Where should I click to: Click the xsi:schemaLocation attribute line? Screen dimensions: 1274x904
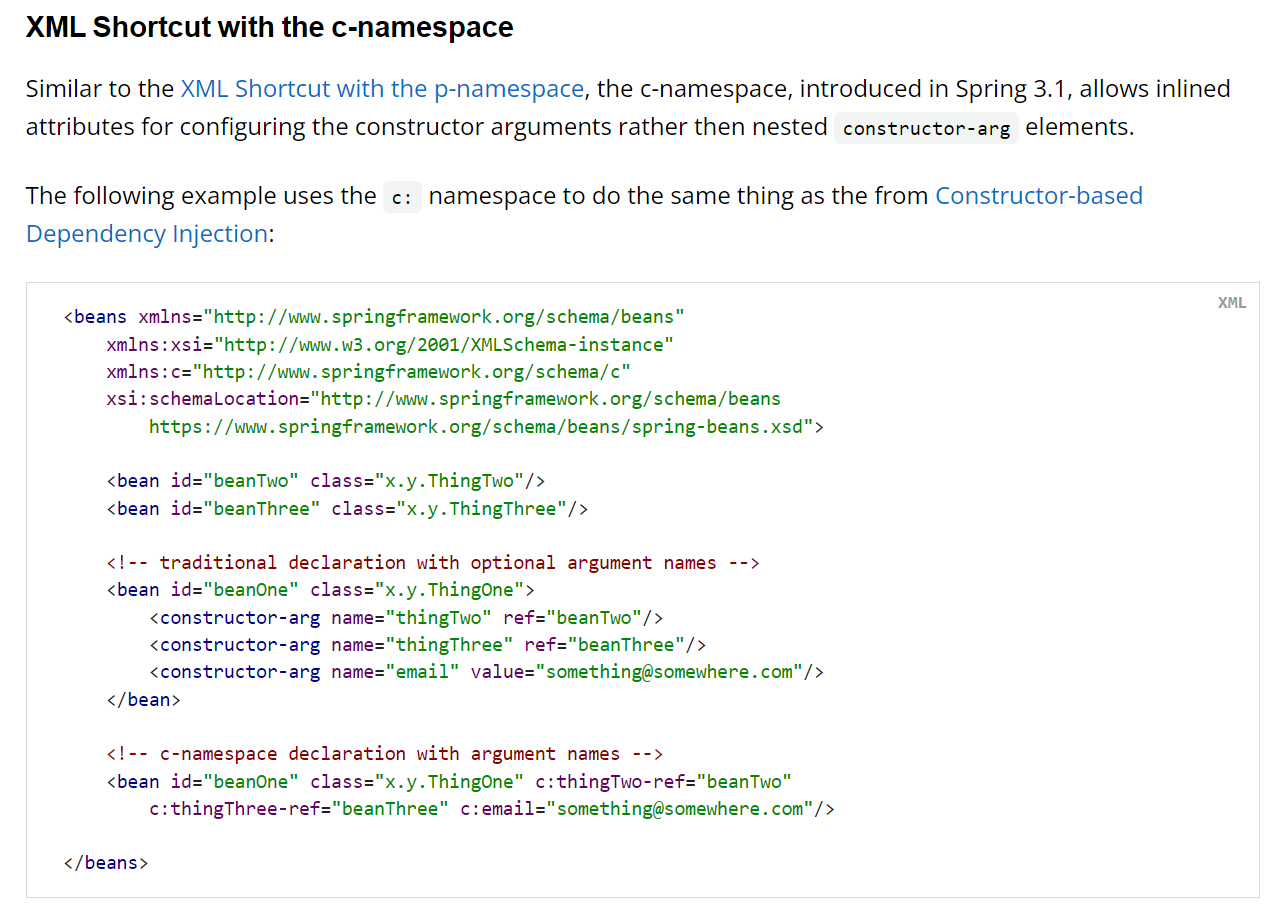point(443,399)
